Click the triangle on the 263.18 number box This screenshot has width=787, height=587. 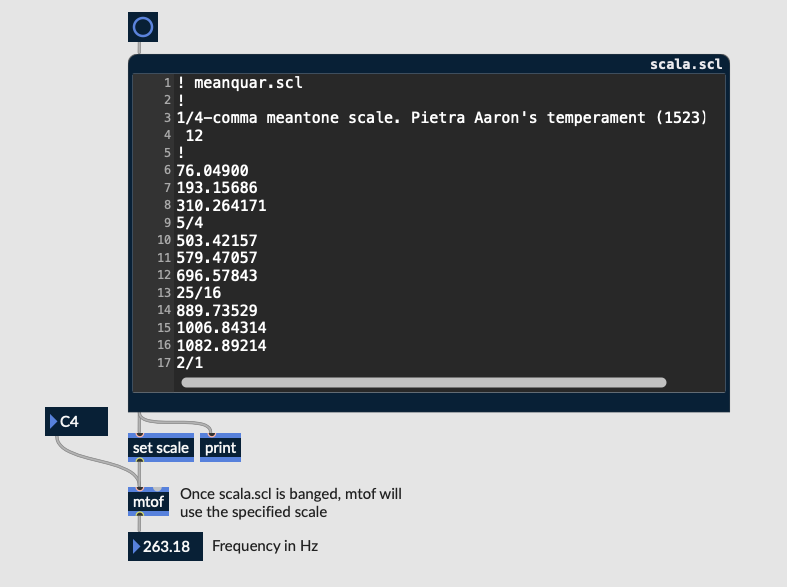[136, 547]
